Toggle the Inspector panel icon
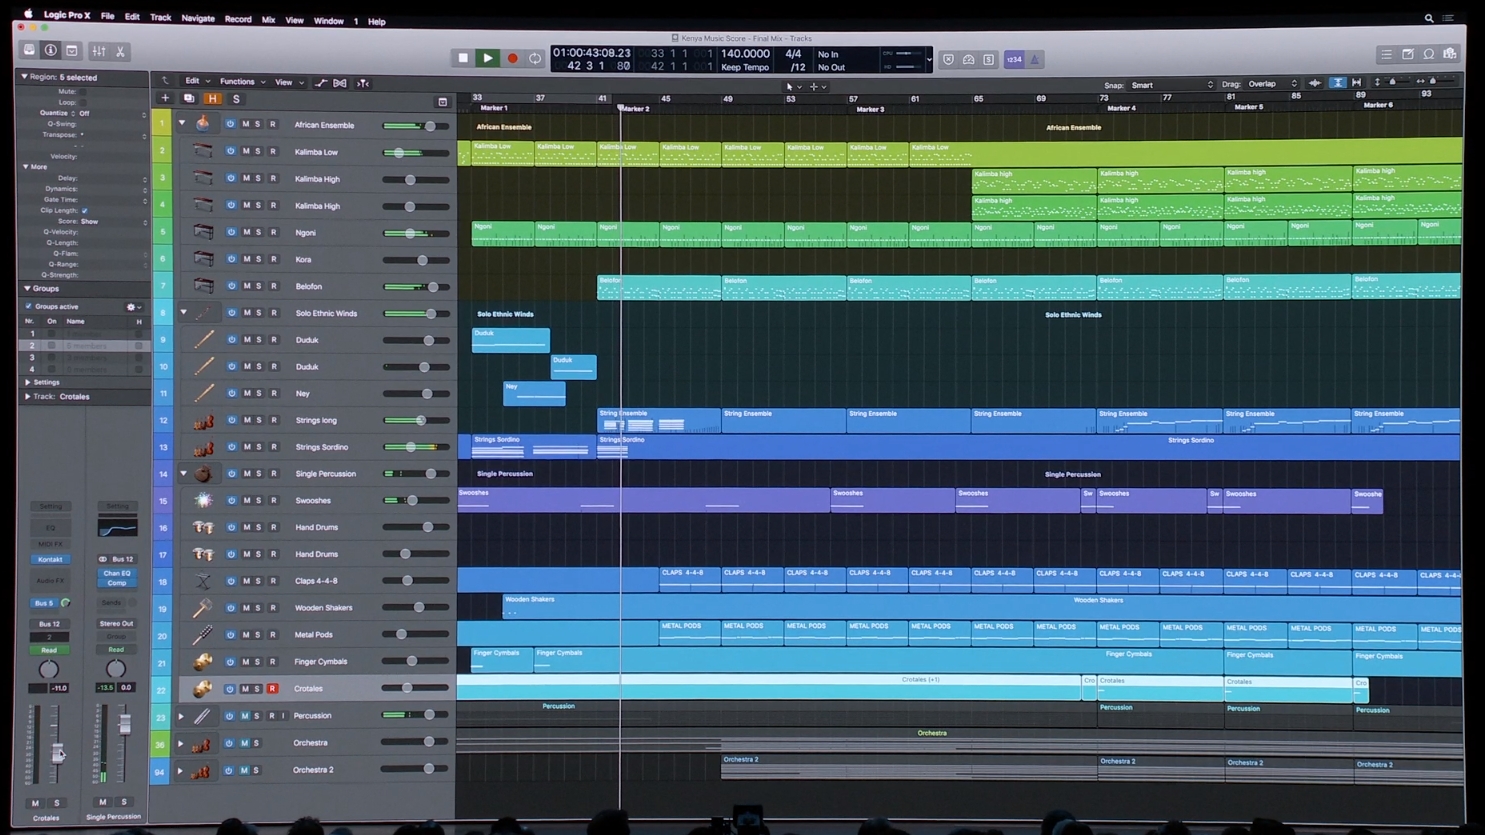Image resolution: width=1485 pixels, height=835 pixels. (50, 51)
